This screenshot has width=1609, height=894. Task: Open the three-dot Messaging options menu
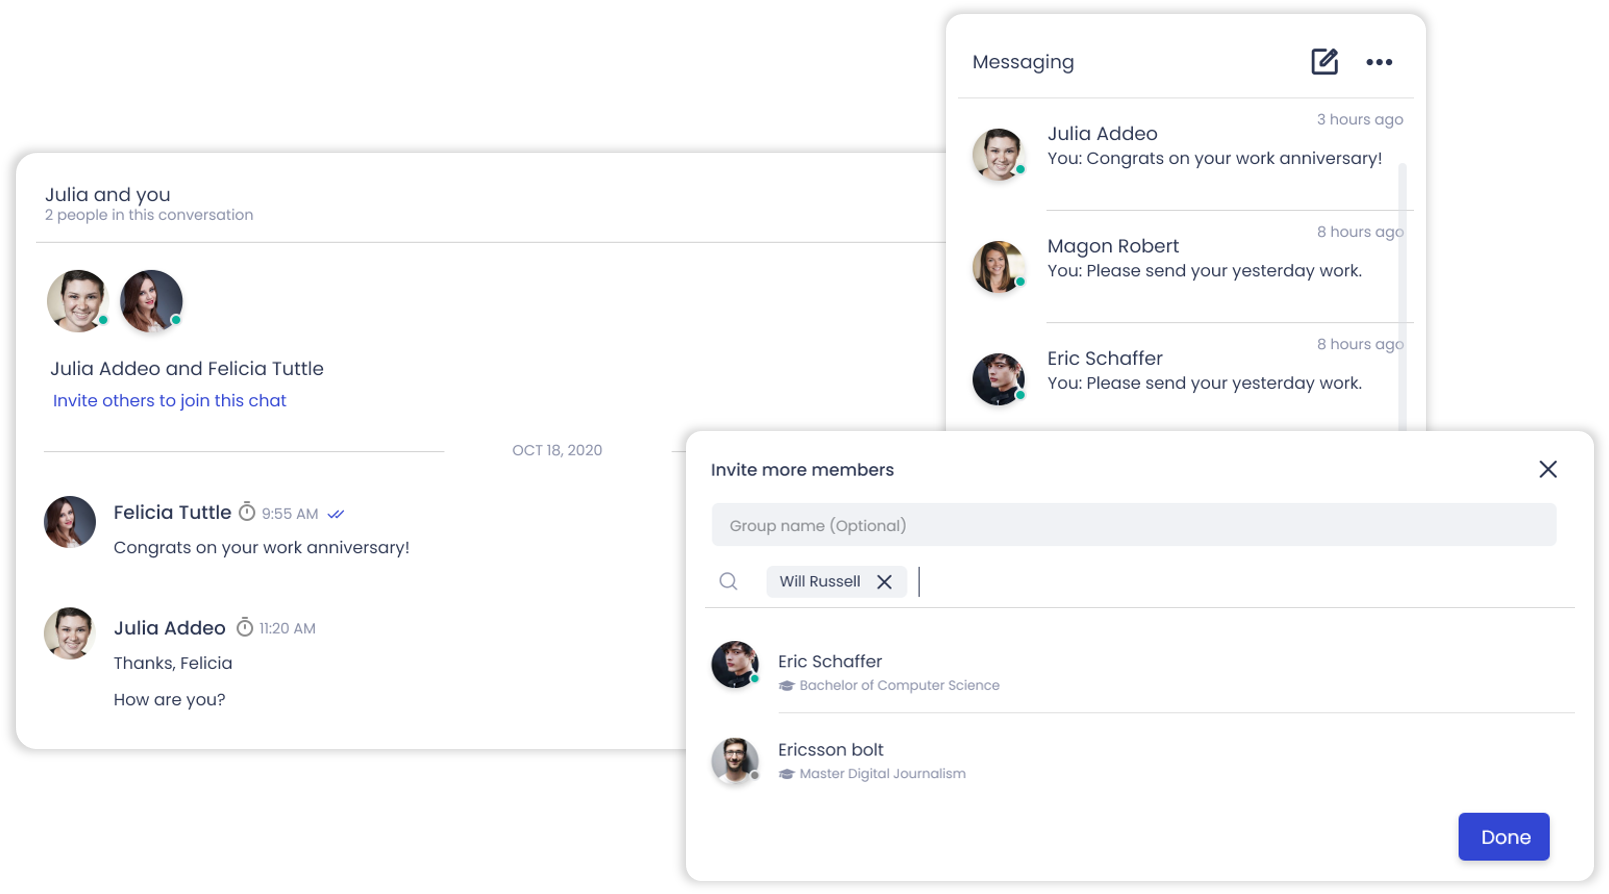1379,62
